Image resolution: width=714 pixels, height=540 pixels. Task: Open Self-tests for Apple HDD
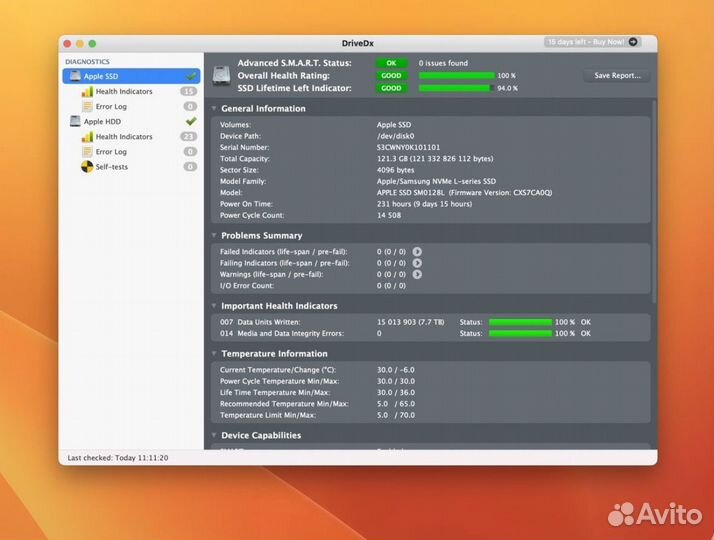coord(105,167)
